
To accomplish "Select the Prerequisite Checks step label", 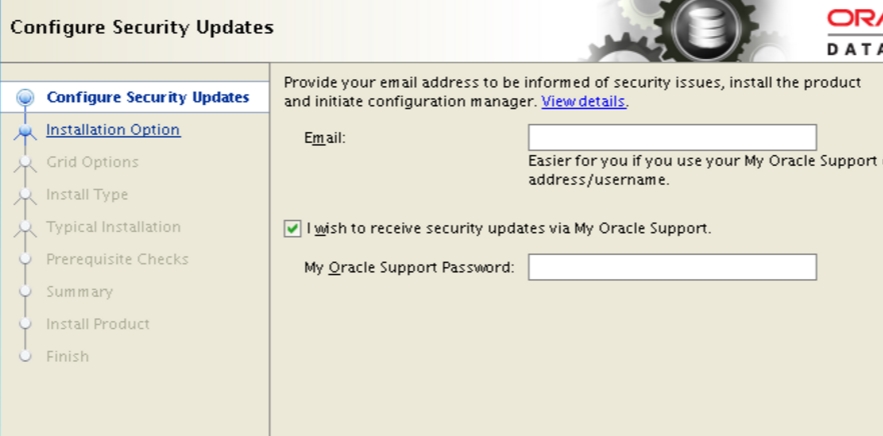I will (x=117, y=259).
